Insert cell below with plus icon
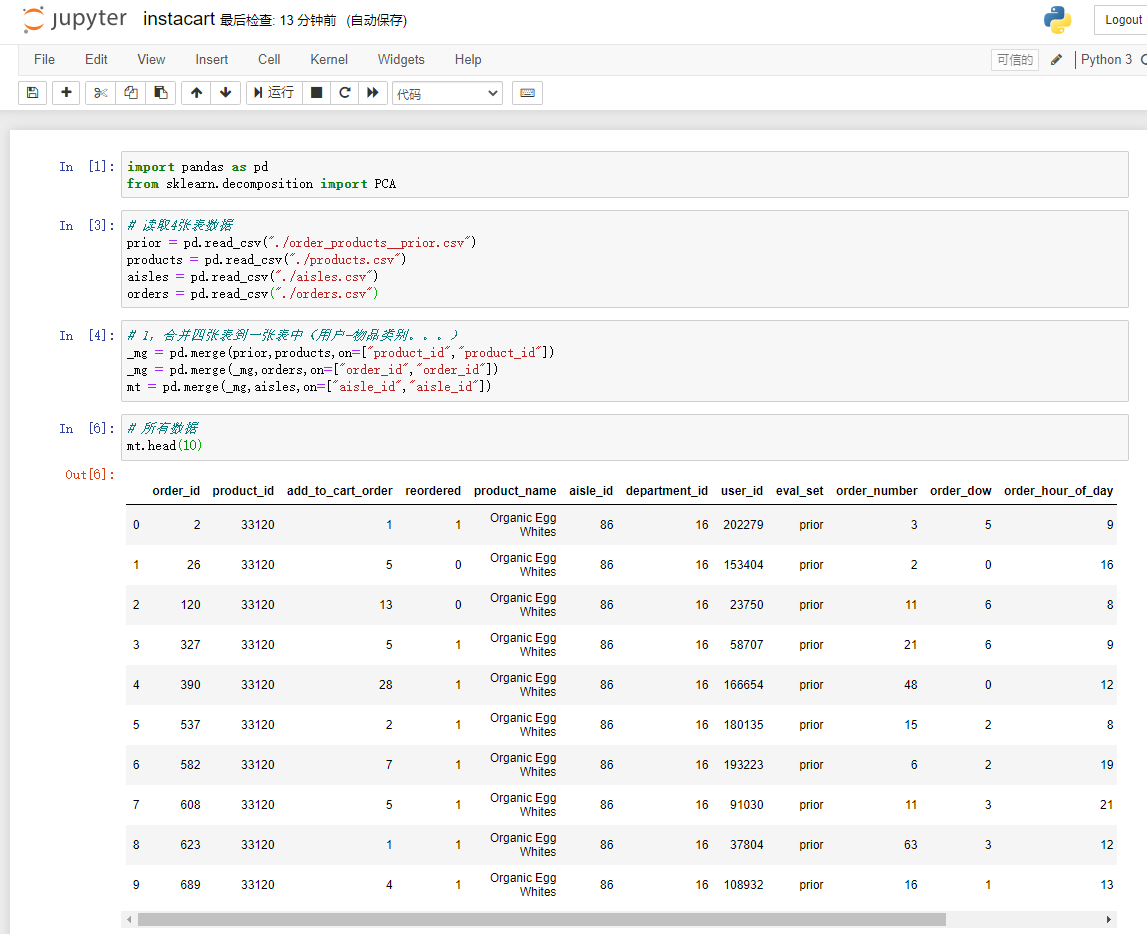This screenshot has width=1147, height=934. click(66, 93)
